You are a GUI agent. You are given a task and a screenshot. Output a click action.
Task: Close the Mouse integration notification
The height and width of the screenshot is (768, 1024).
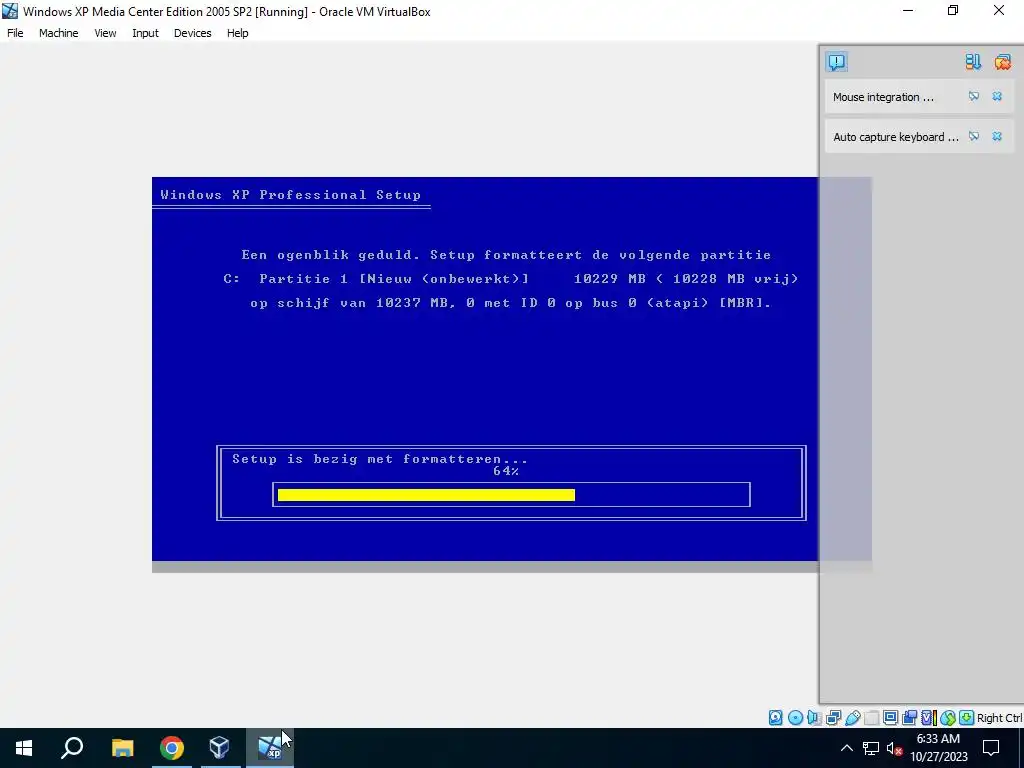click(x=997, y=97)
